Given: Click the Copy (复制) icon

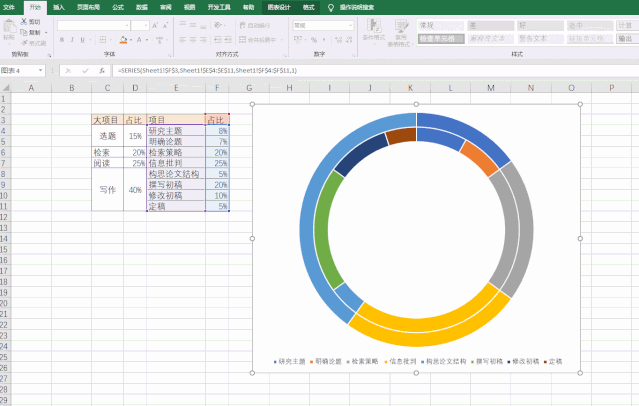Looking at the screenshot, I should click(x=24, y=31).
